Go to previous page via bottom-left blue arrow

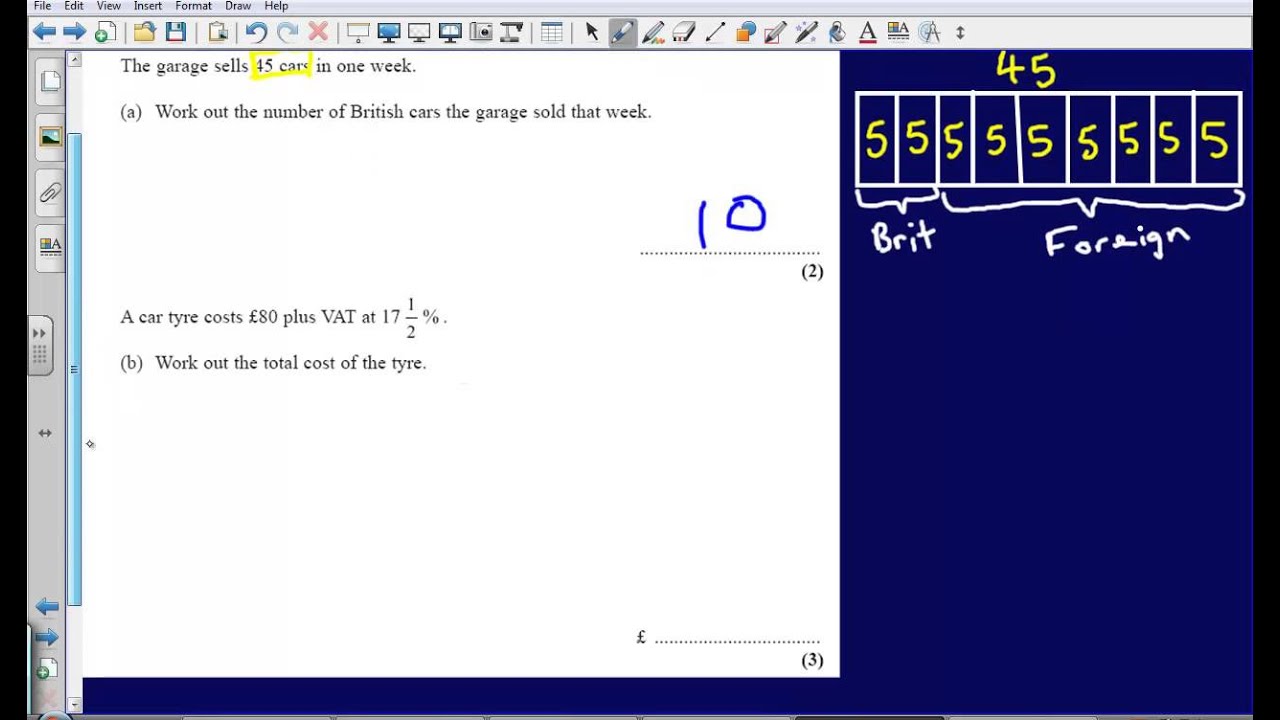pos(46,606)
